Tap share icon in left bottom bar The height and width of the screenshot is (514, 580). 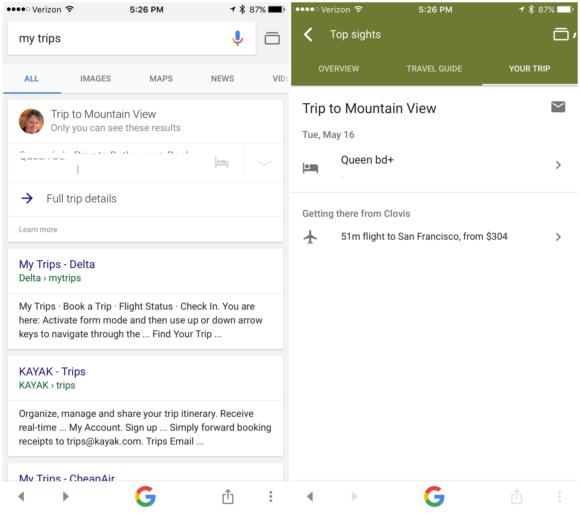tap(228, 496)
